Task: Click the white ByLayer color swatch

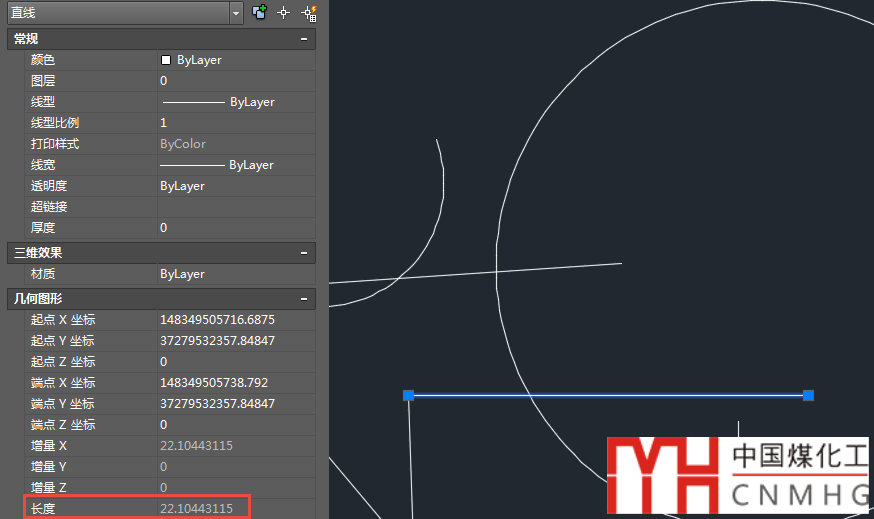Action: coord(166,60)
